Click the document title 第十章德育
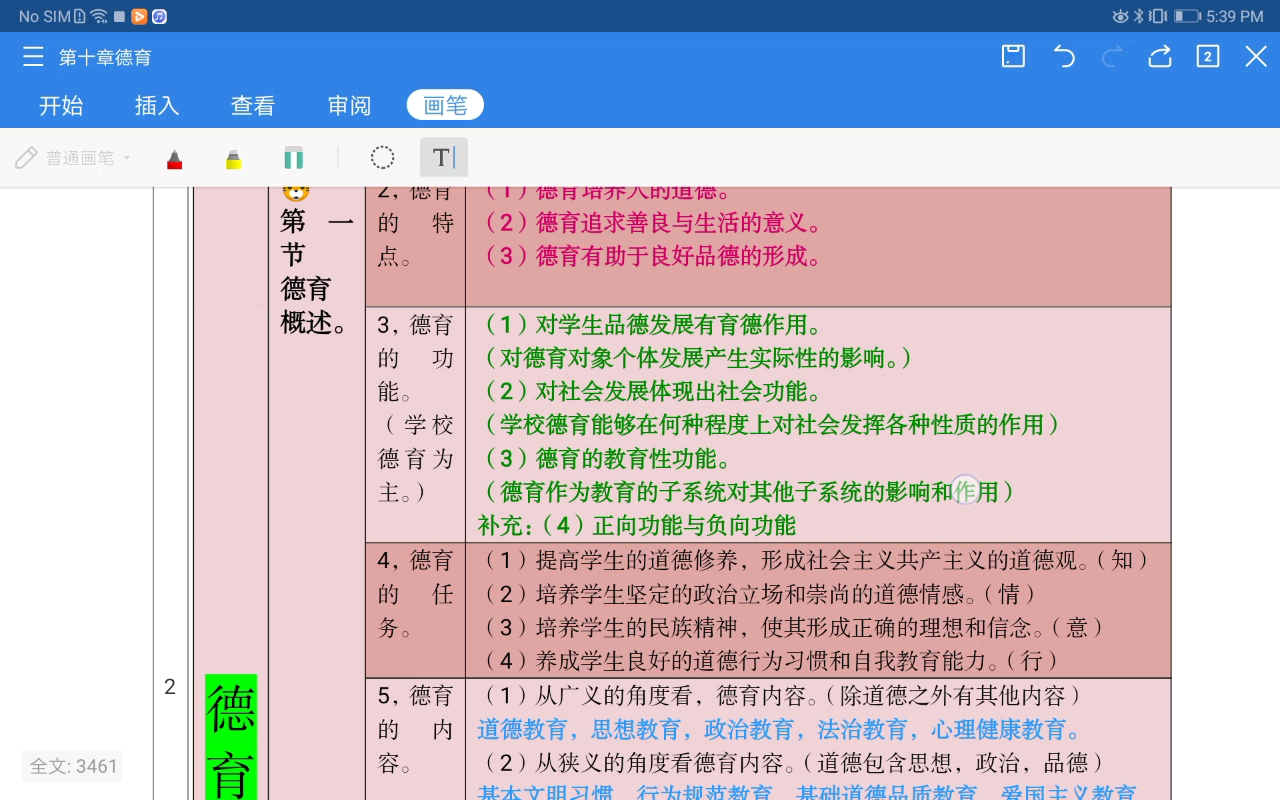The image size is (1280, 800). tap(105, 58)
